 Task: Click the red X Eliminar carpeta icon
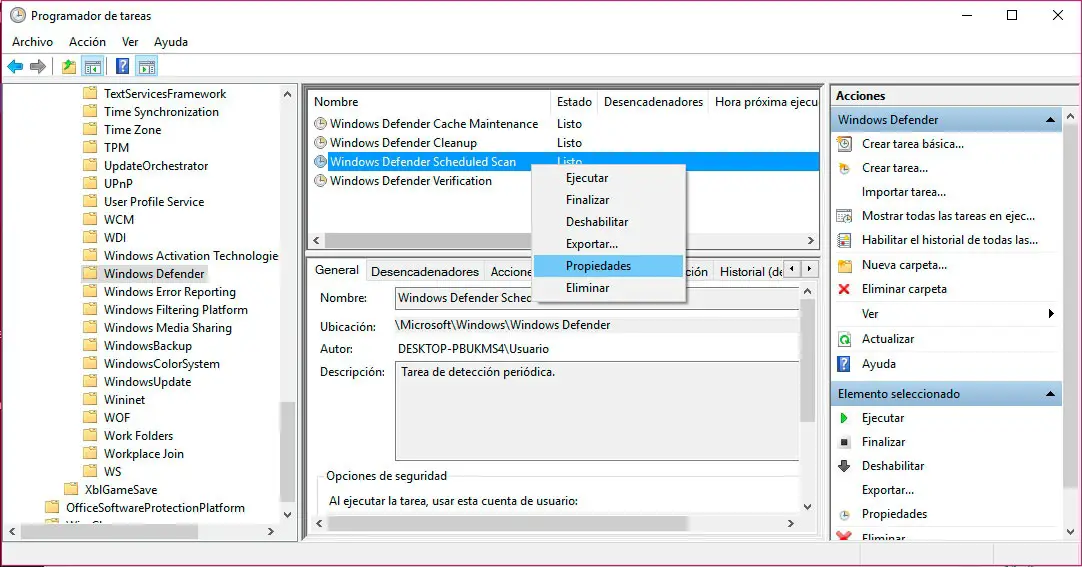coord(844,289)
